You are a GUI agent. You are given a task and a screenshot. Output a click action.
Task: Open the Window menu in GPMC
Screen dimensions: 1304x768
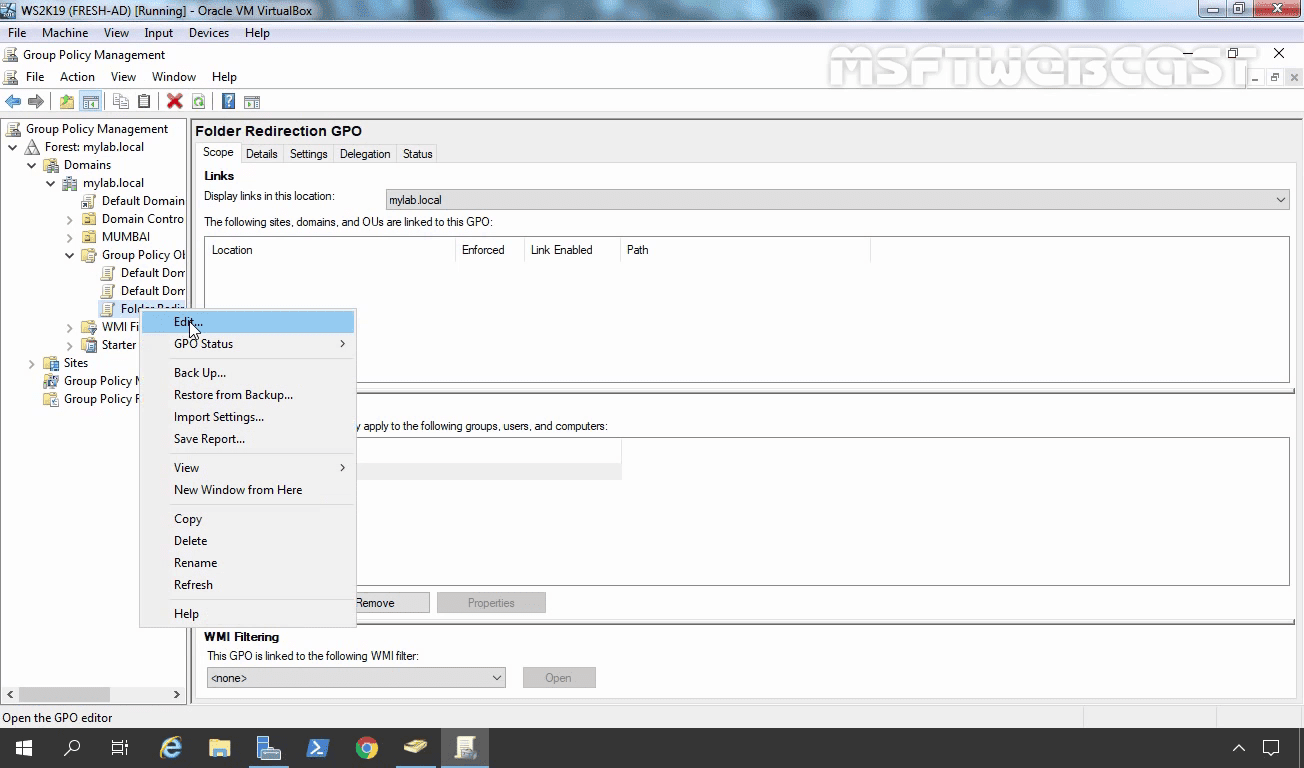(x=174, y=77)
